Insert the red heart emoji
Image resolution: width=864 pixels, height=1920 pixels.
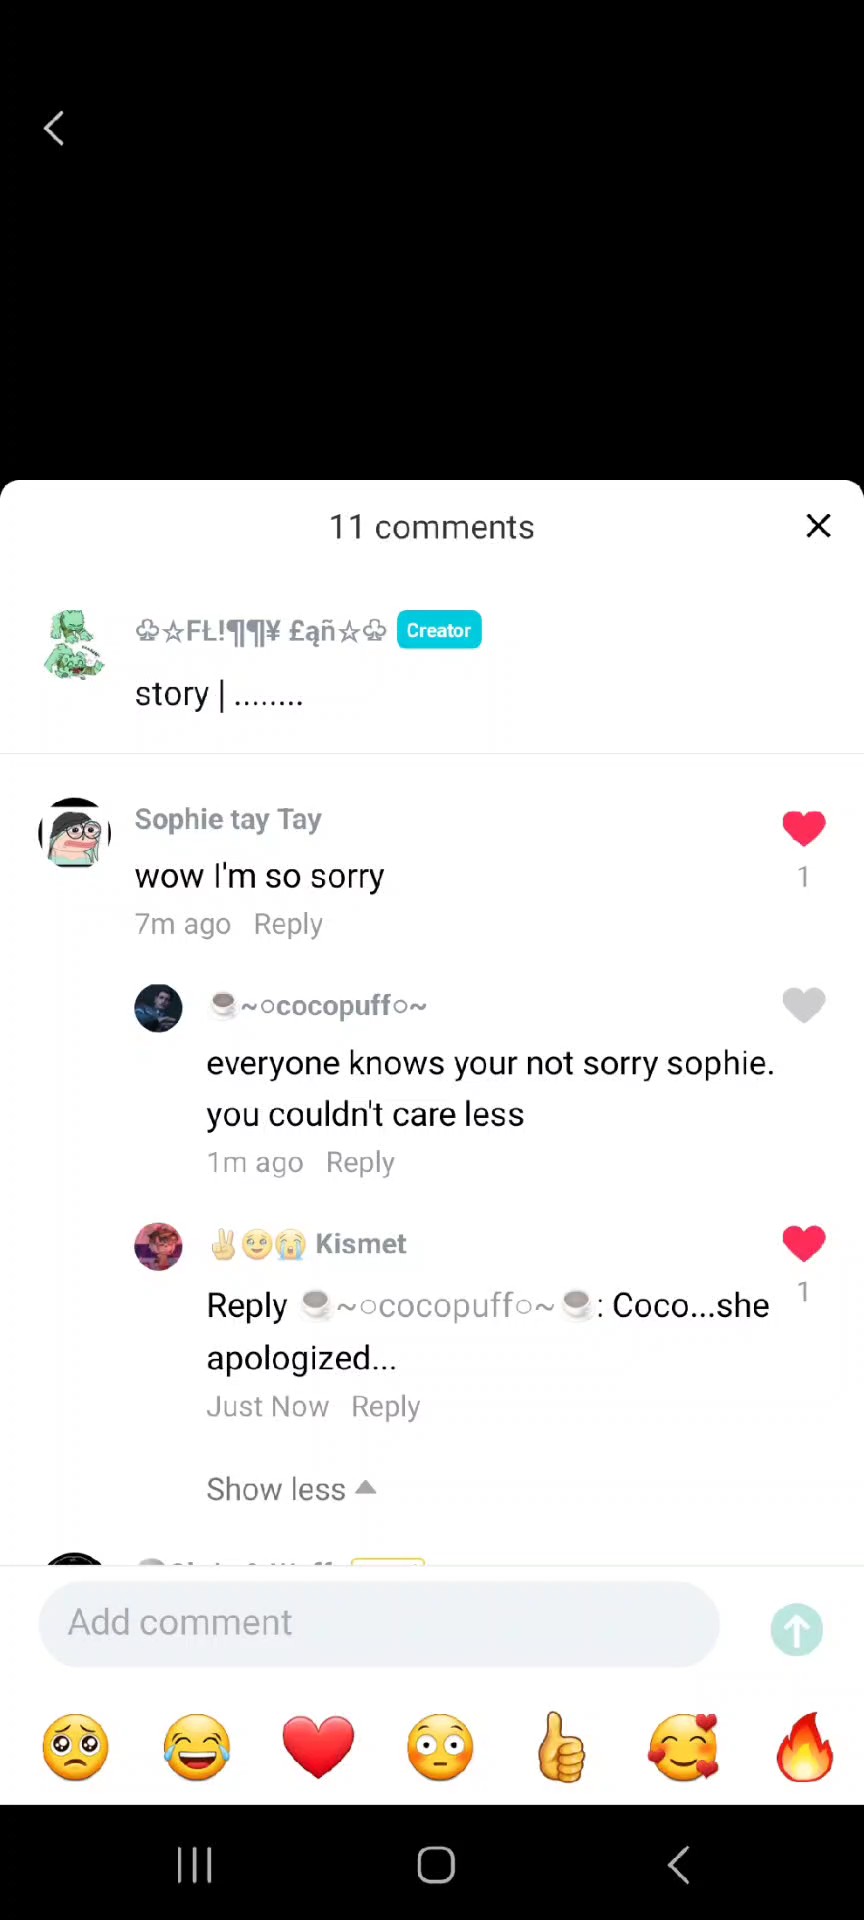(x=318, y=1747)
